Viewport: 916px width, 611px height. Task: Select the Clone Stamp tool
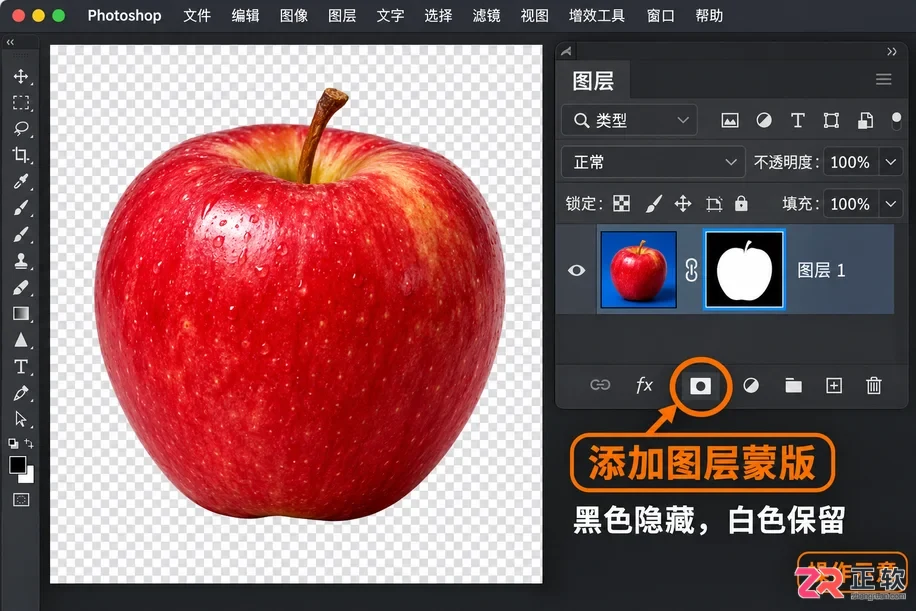point(21,261)
